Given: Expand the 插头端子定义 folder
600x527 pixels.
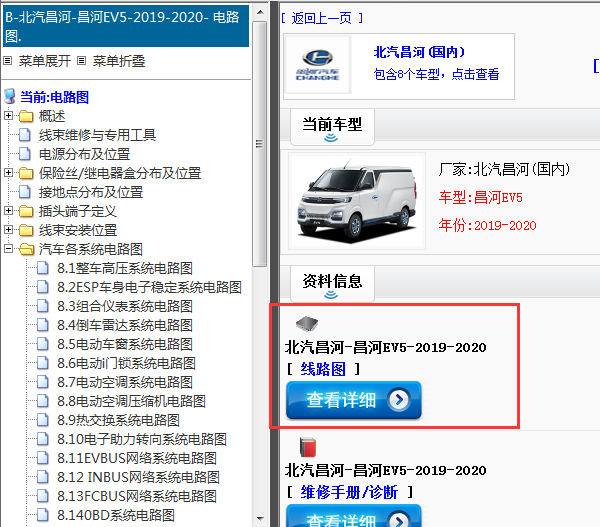Looking at the screenshot, I should click(8, 210).
